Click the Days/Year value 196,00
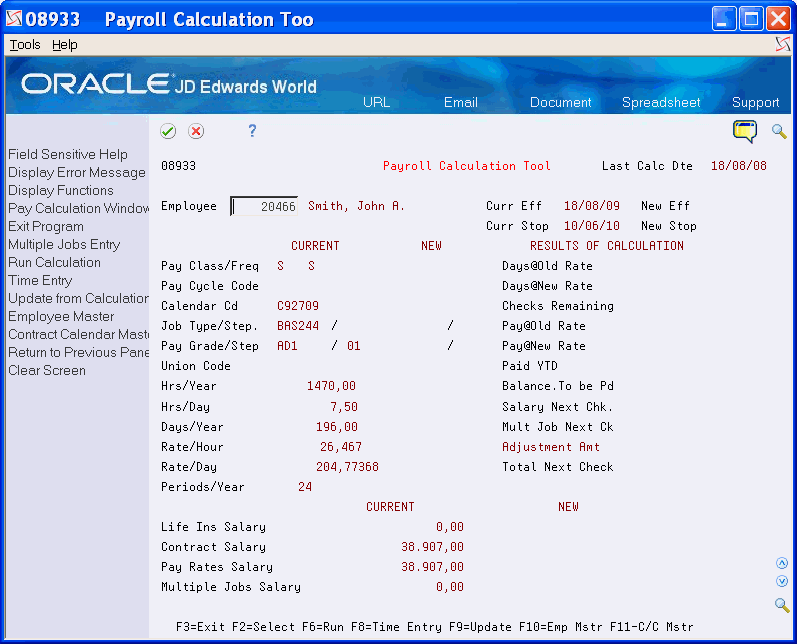This screenshot has height=644, width=797. coord(337,427)
